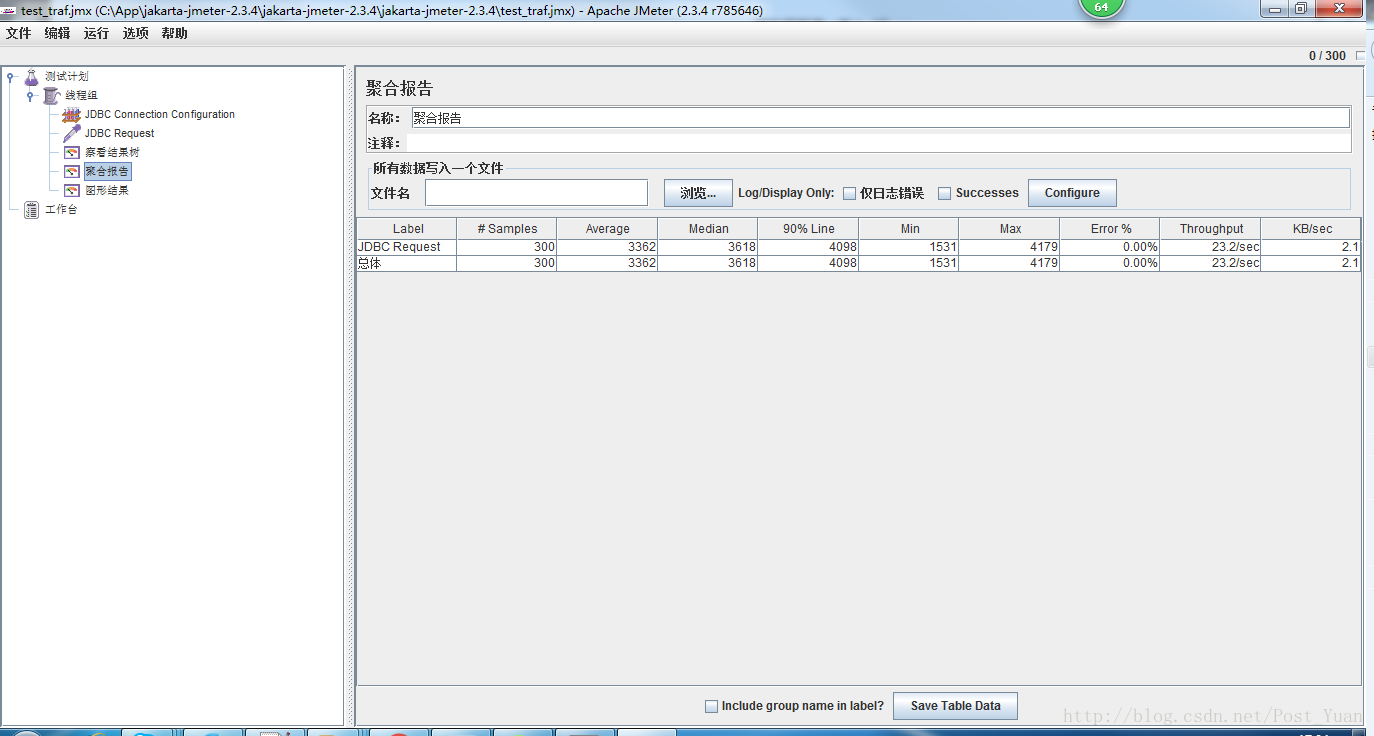Open the 帮助 menu
Image resolution: width=1374 pixels, height=736 pixels.
[174, 33]
